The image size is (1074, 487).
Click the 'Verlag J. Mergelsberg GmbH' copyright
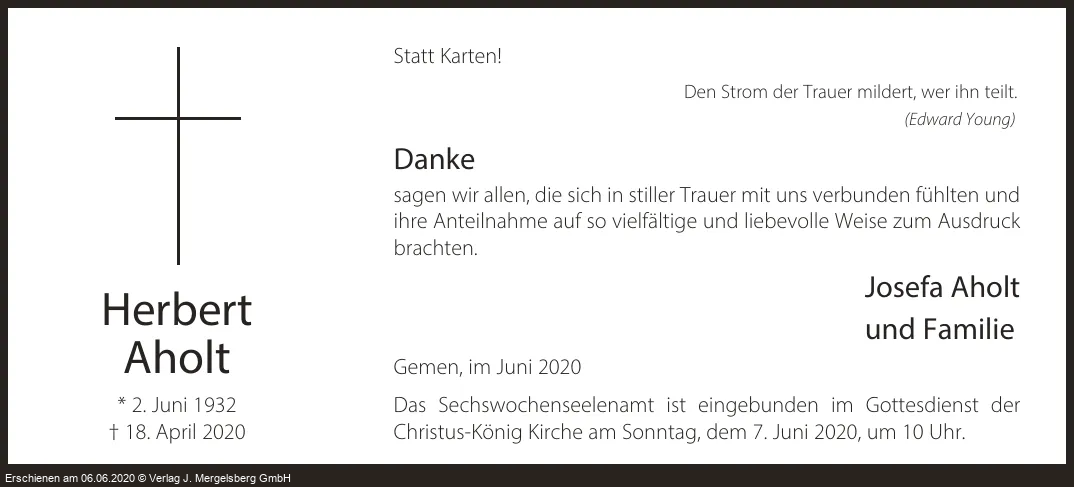point(228,479)
